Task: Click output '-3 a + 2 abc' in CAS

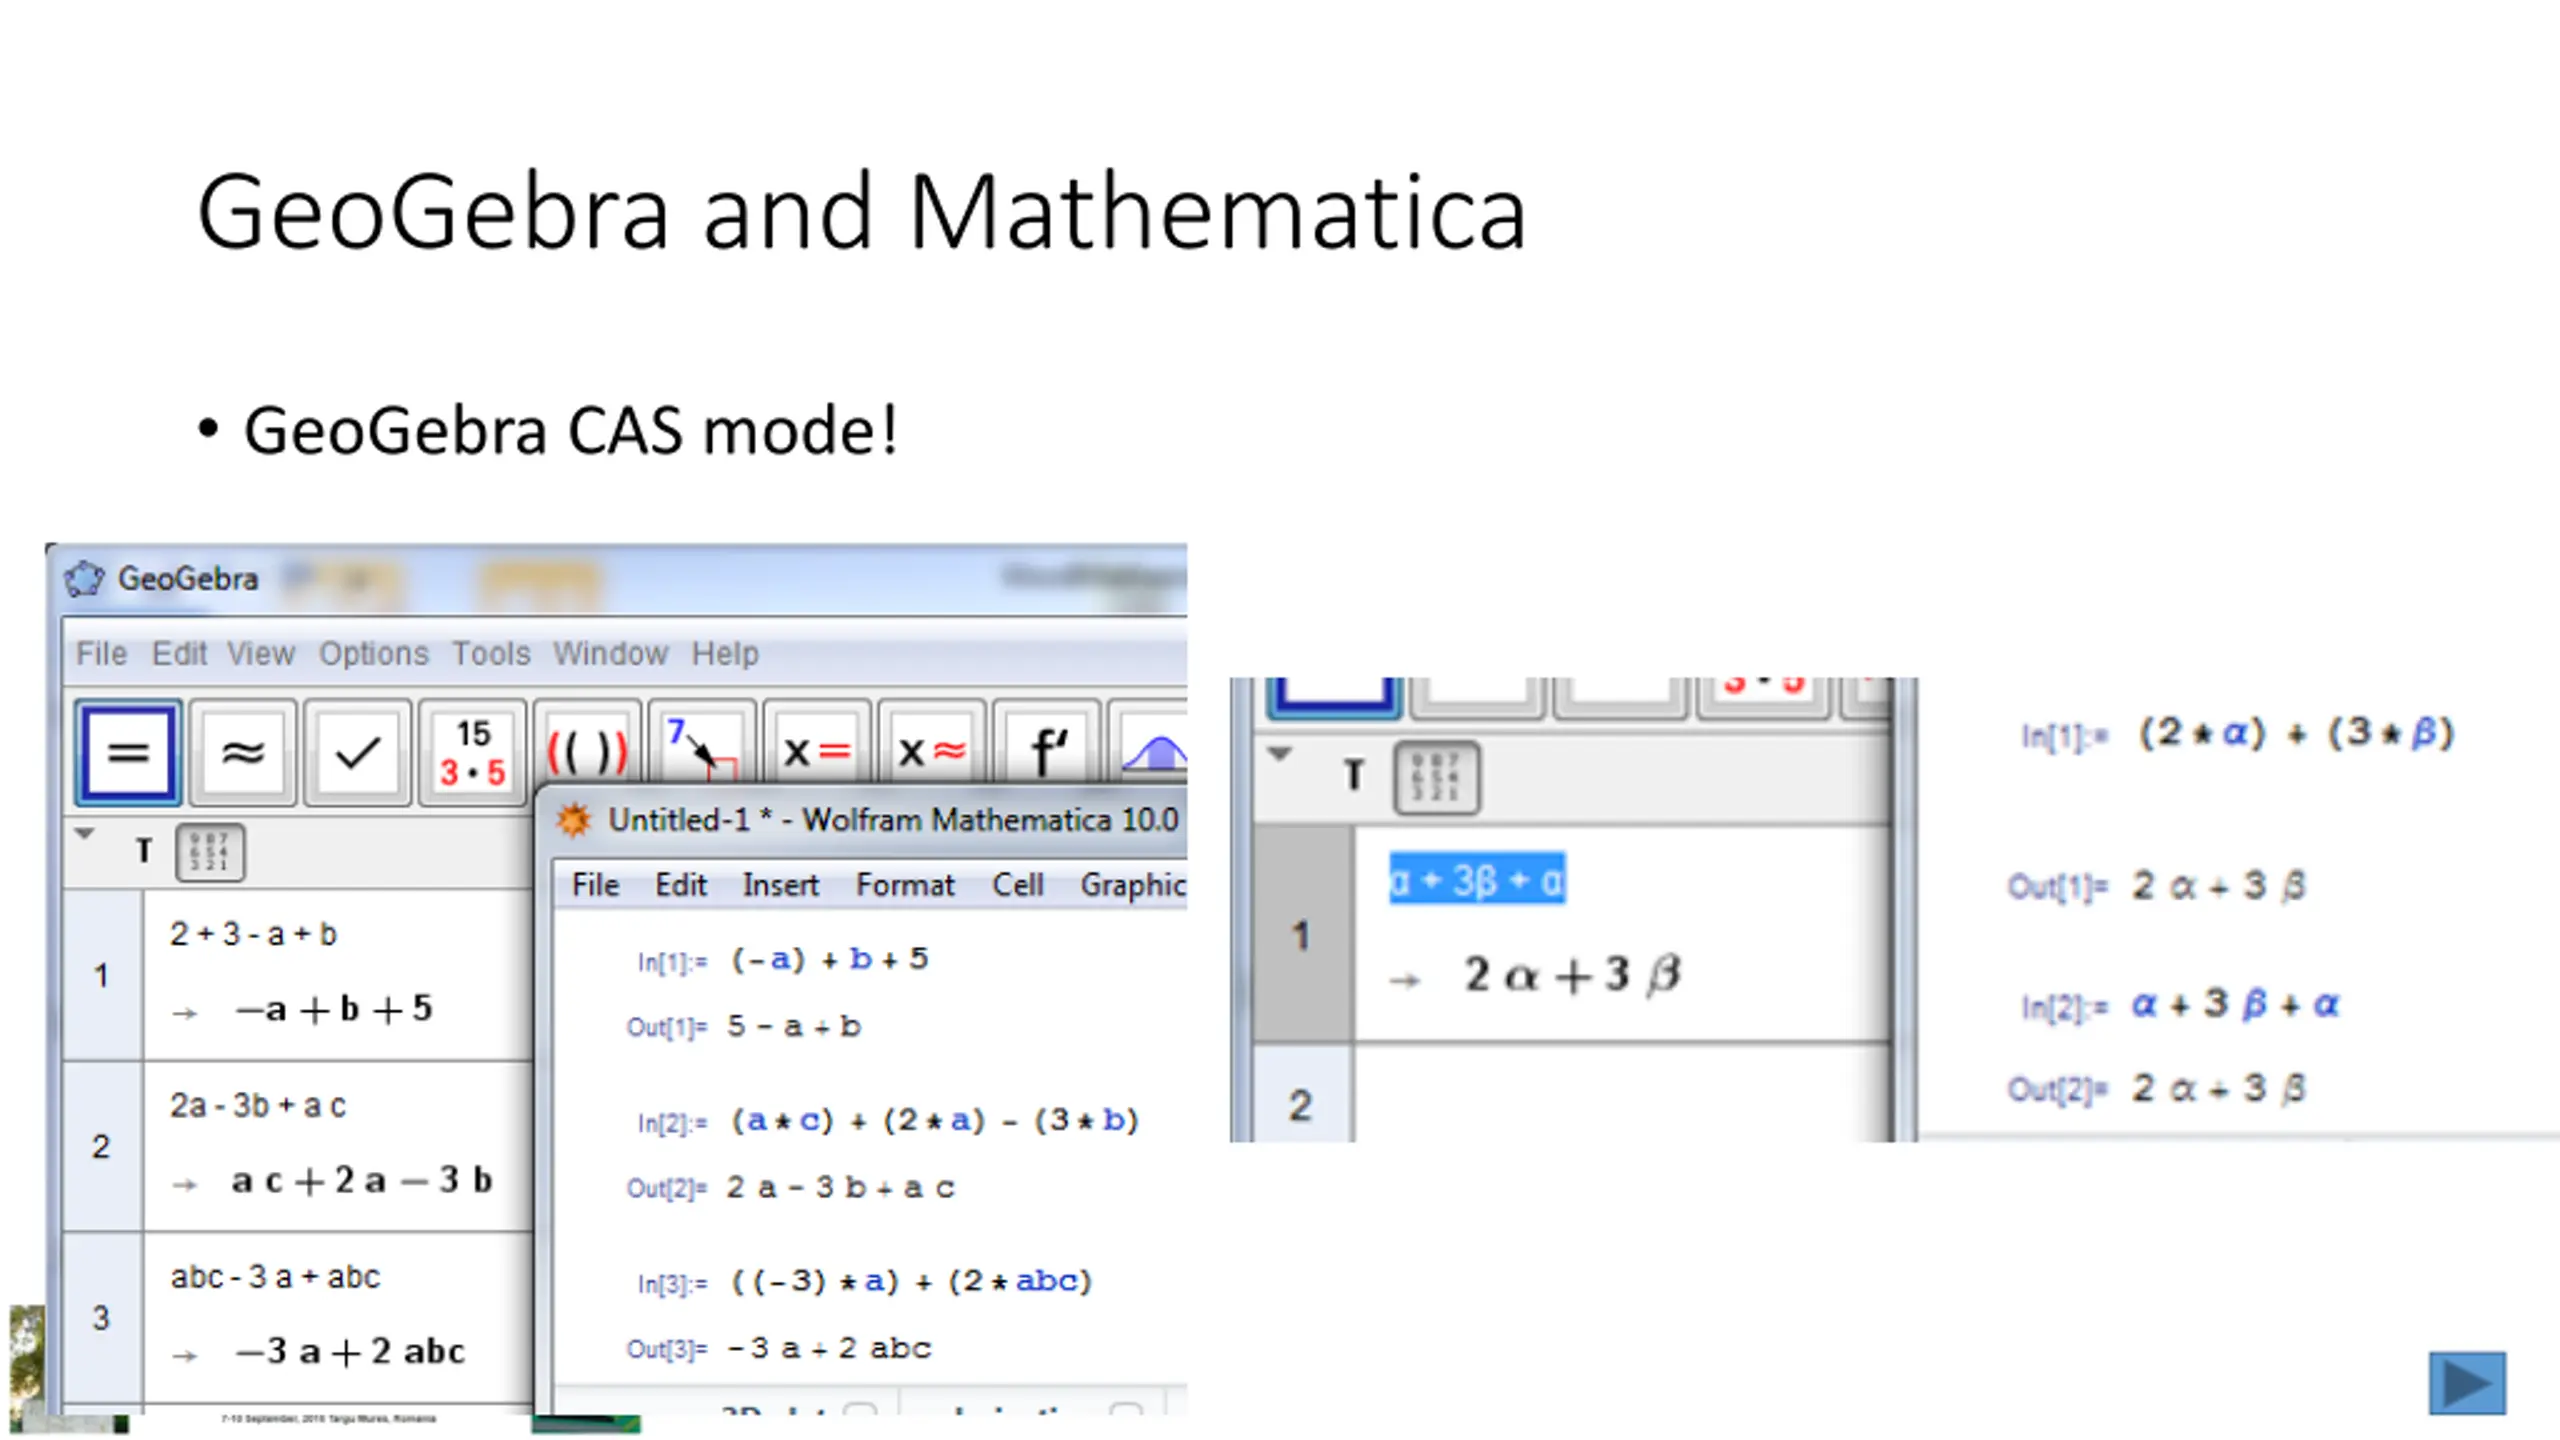Action: (350, 1351)
